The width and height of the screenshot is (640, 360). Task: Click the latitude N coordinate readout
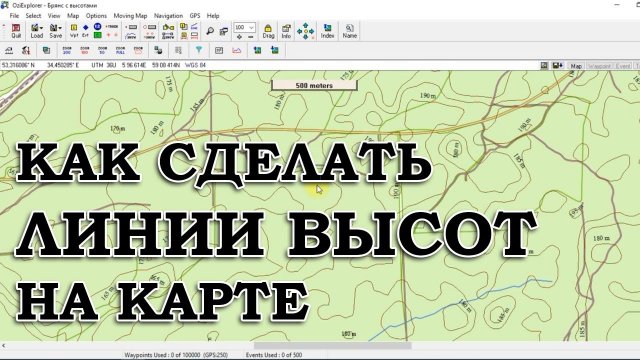pos(18,65)
